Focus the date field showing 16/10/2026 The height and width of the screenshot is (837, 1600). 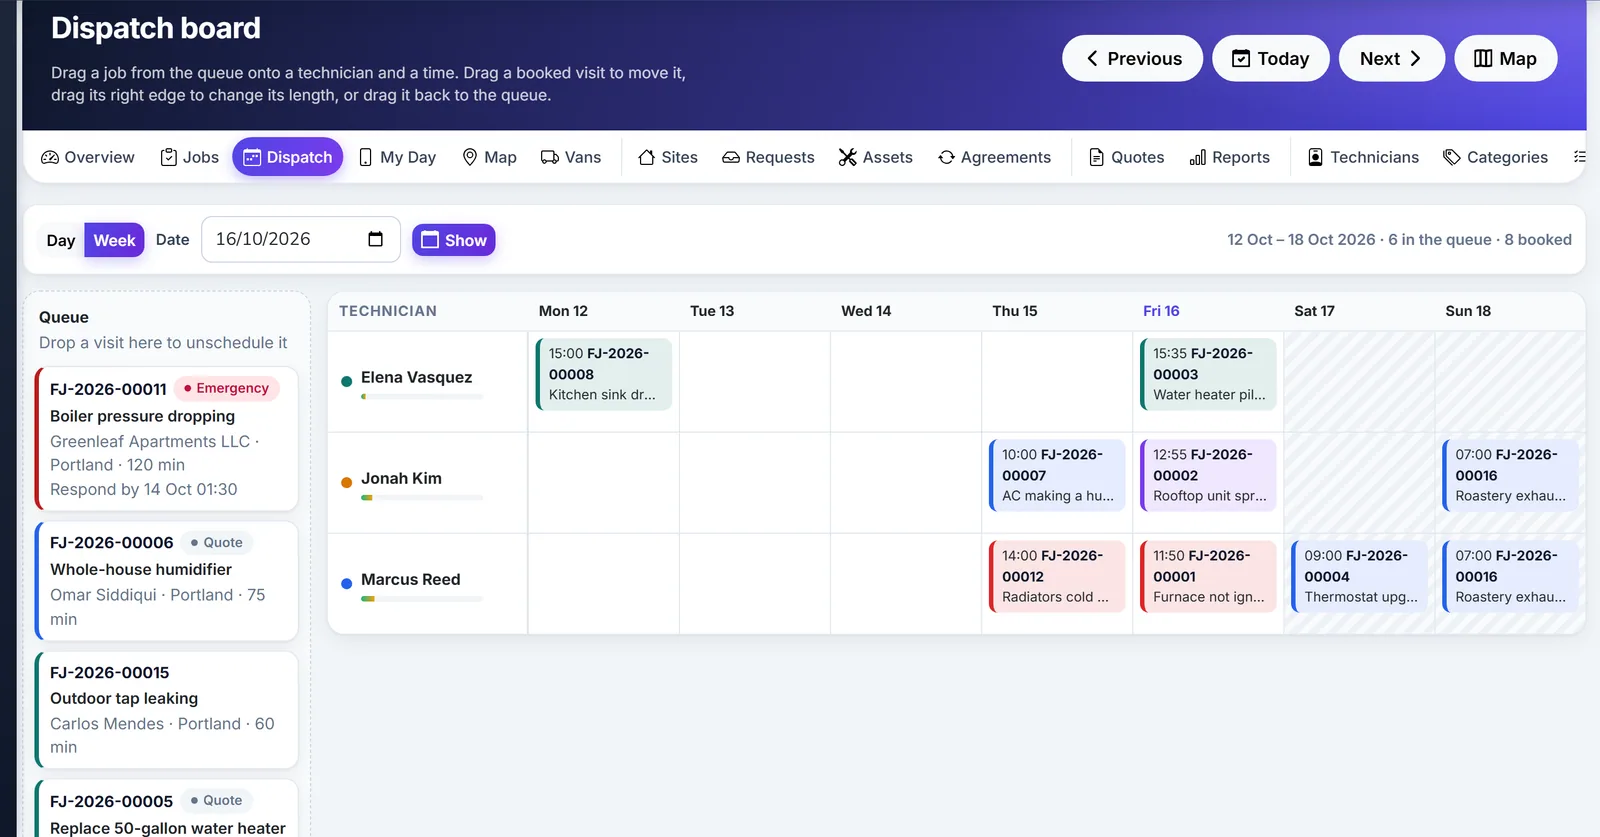[300, 239]
